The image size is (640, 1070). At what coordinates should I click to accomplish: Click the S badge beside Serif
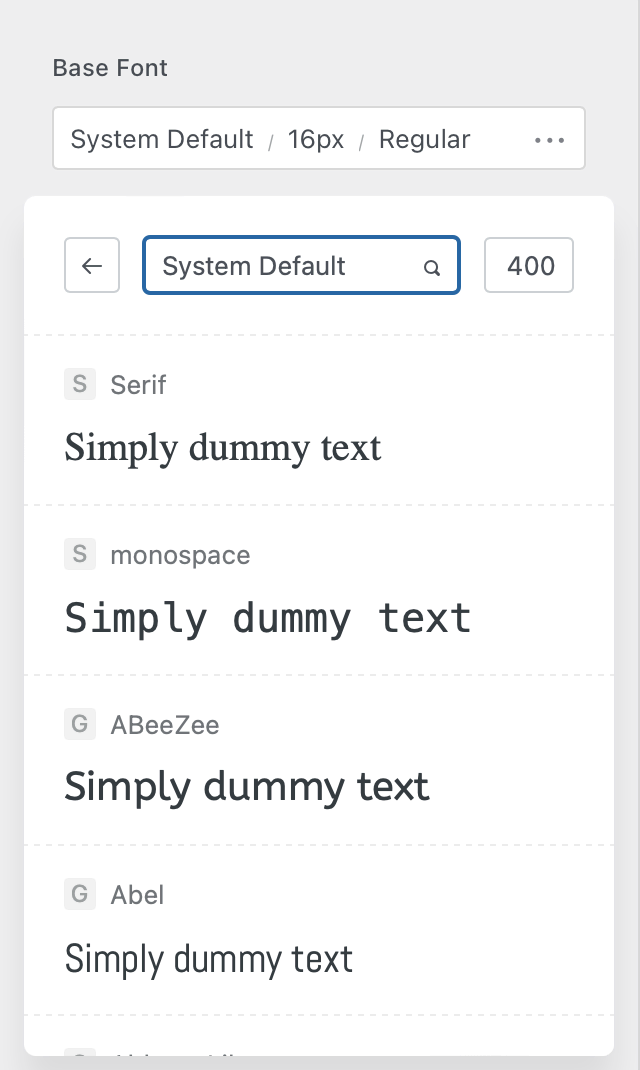point(79,384)
